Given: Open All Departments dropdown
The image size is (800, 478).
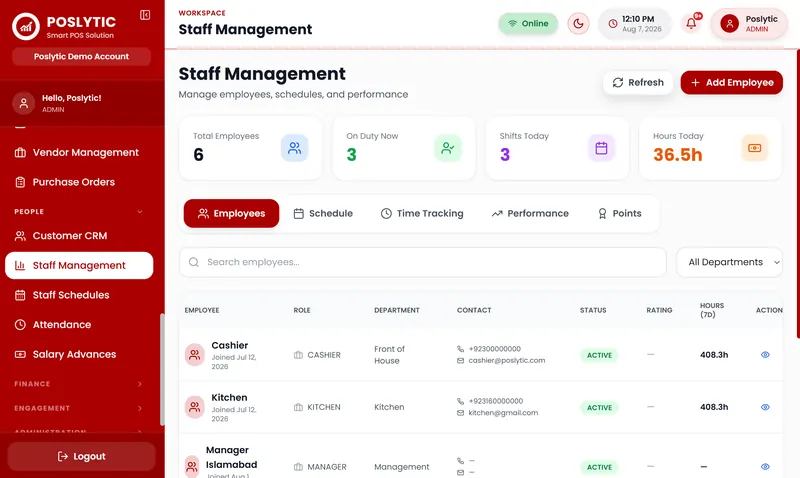Looking at the screenshot, I should point(729,262).
